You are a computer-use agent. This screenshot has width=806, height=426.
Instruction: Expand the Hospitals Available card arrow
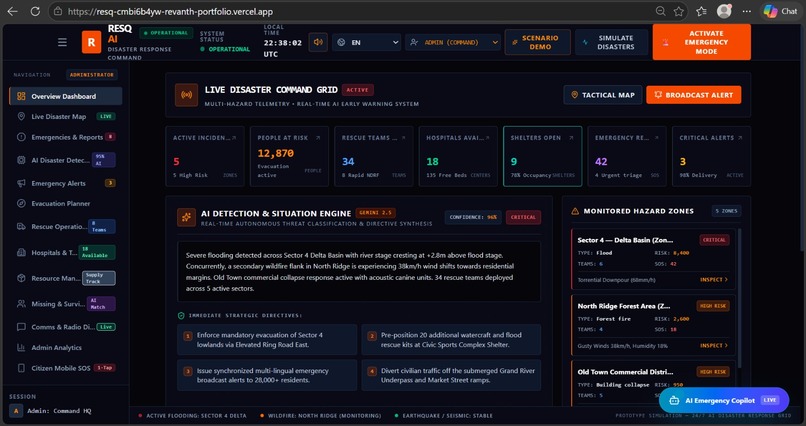(x=487, y=138)
